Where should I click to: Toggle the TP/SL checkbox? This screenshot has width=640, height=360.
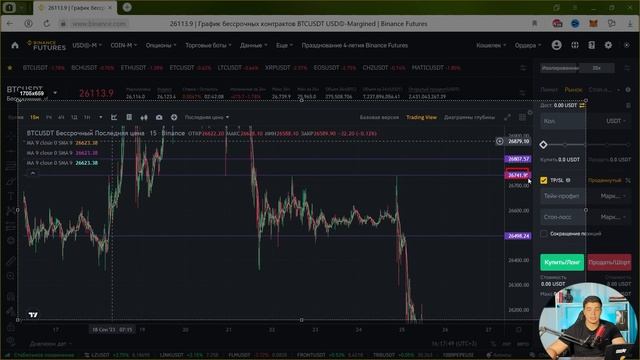[544, 180]
